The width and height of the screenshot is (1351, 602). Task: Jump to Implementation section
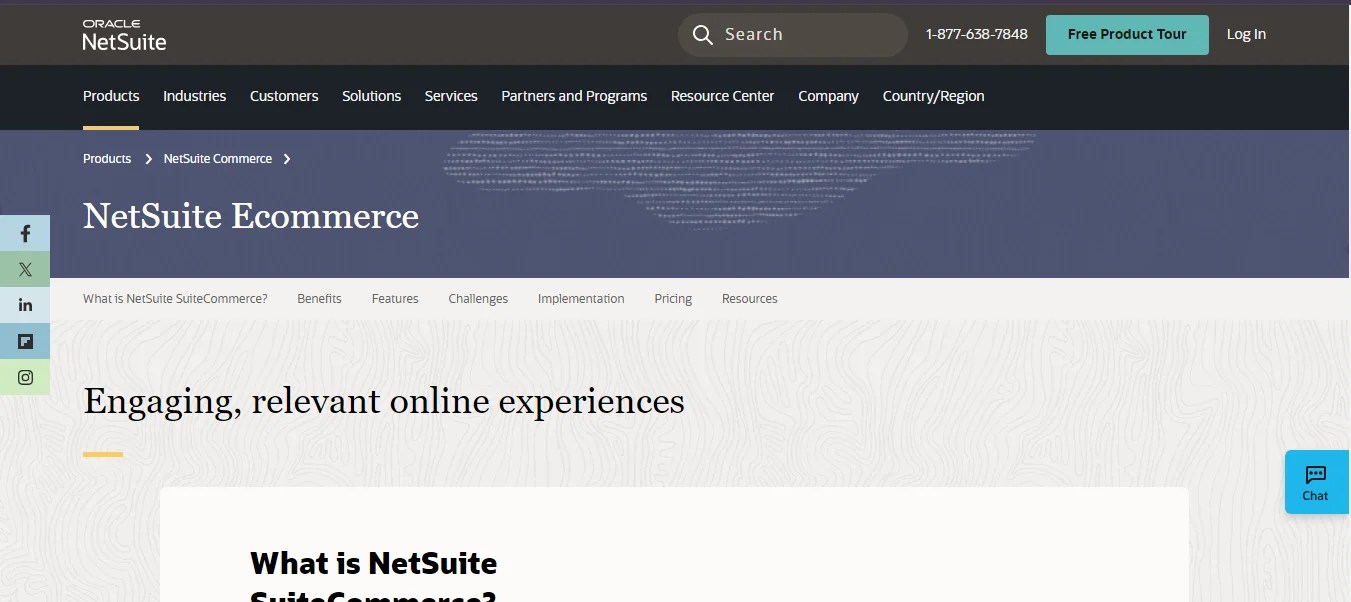point(581,299)
